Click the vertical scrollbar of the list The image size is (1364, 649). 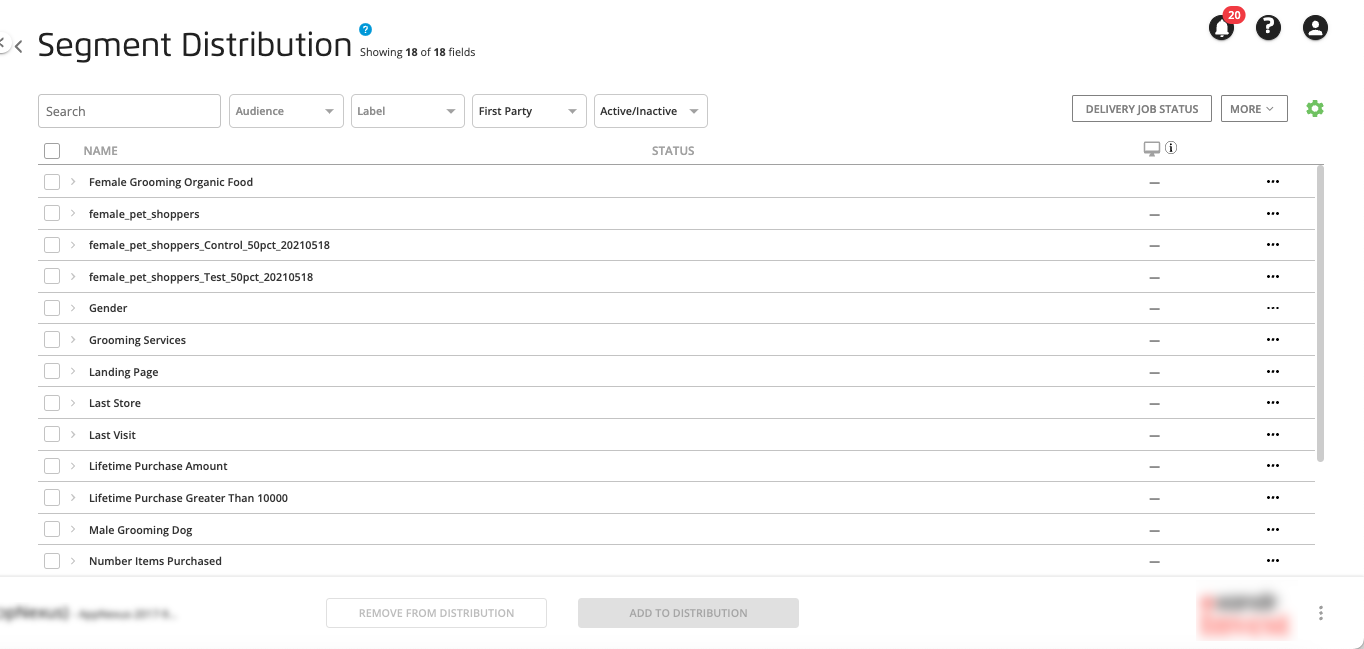coord(1320,313)
